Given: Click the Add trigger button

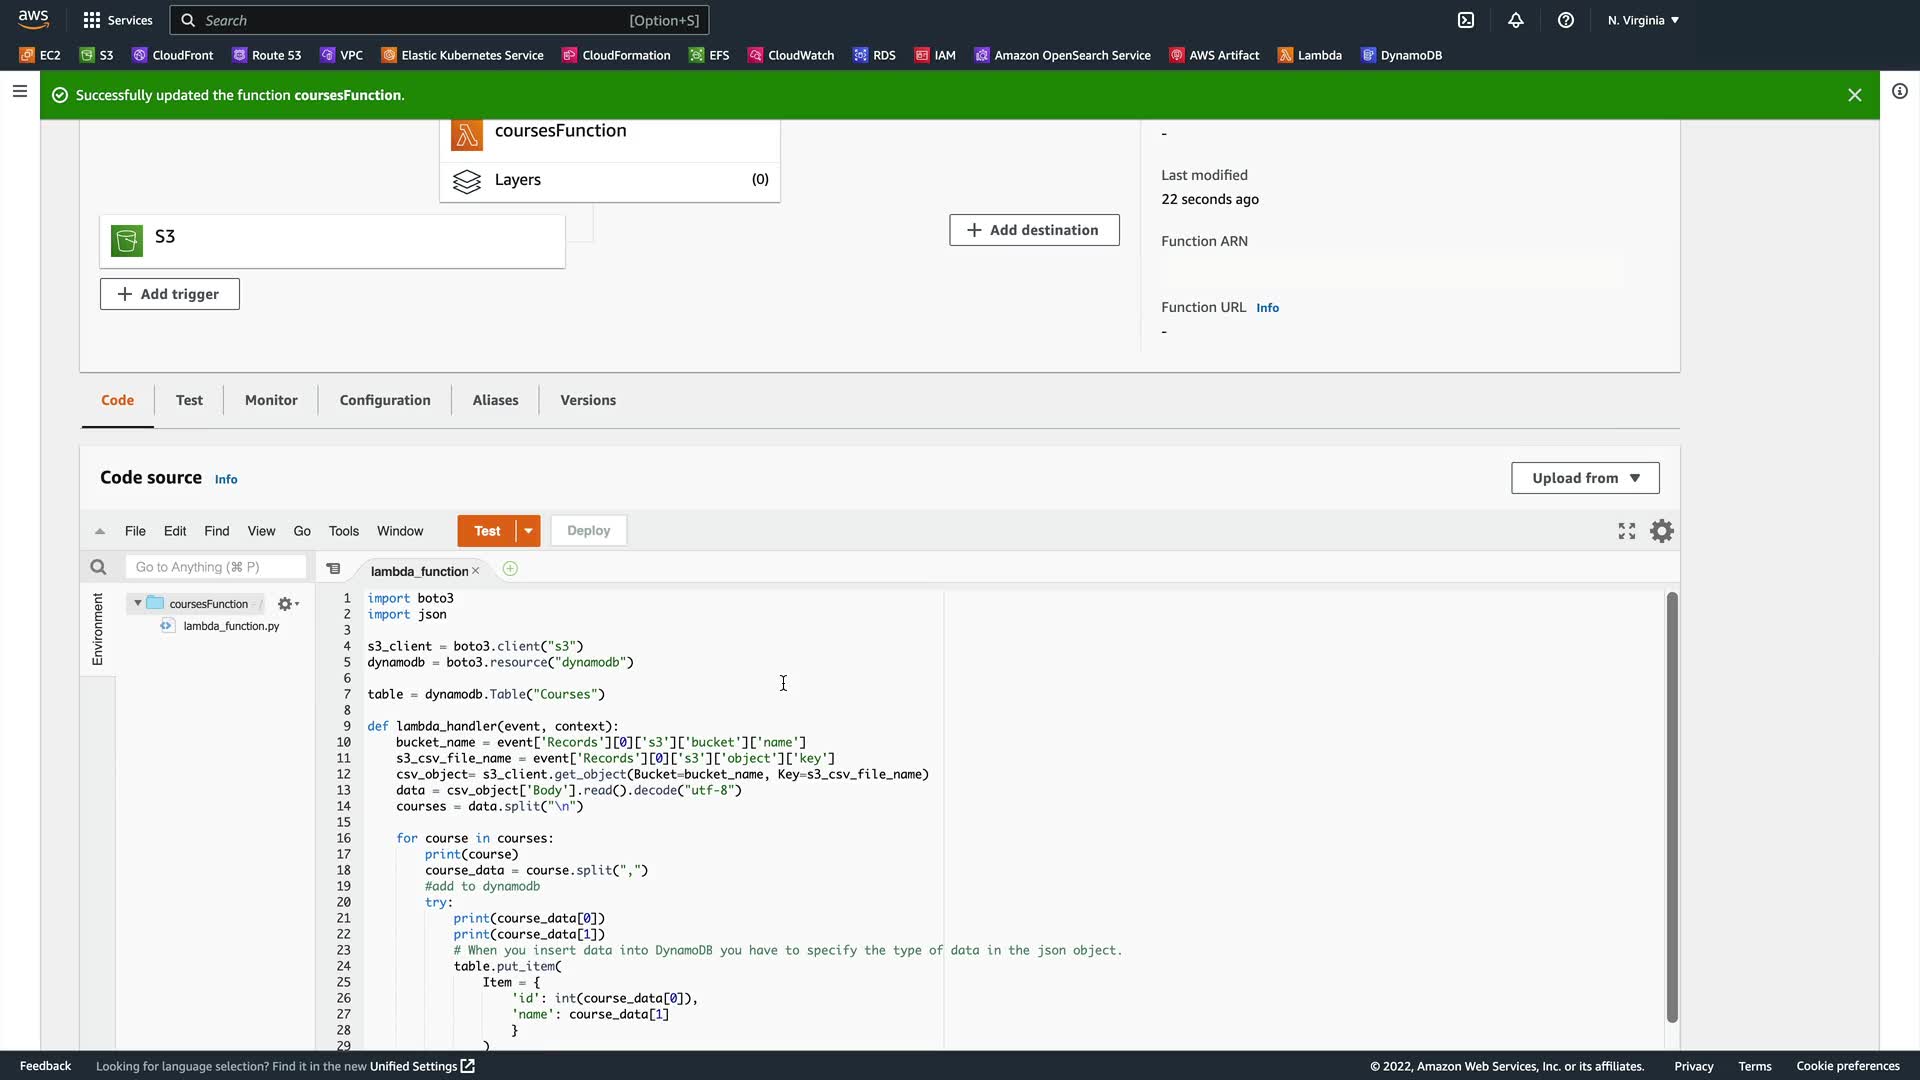Looking at the screenshot, I should pyautogui.click(x=169, y=294).
